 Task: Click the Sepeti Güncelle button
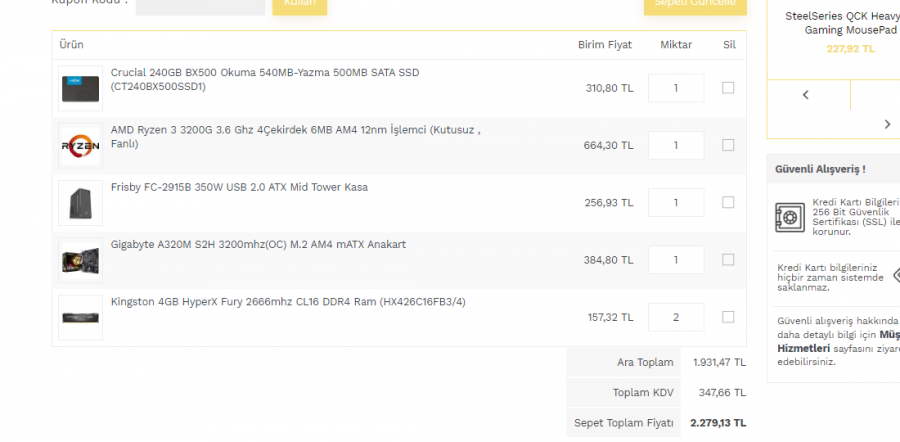(695, 5)
